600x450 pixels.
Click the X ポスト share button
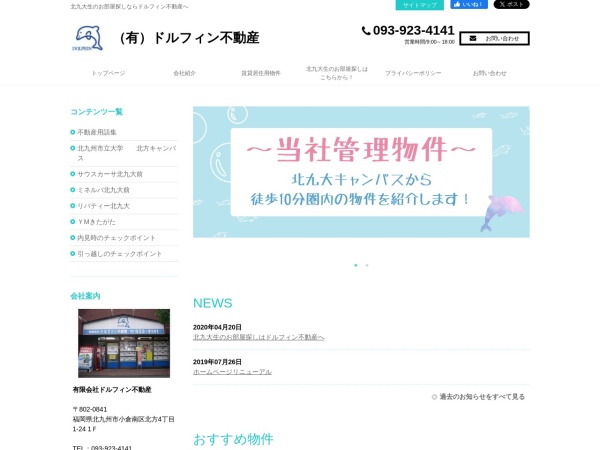[512, 5]
